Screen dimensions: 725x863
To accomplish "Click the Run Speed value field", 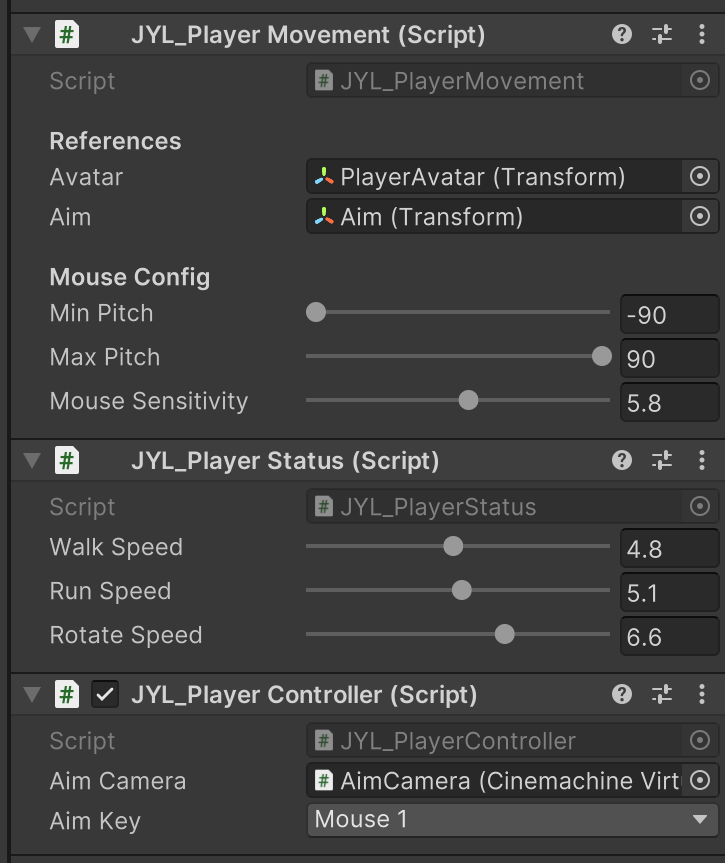I will click(x=668, y=593).
